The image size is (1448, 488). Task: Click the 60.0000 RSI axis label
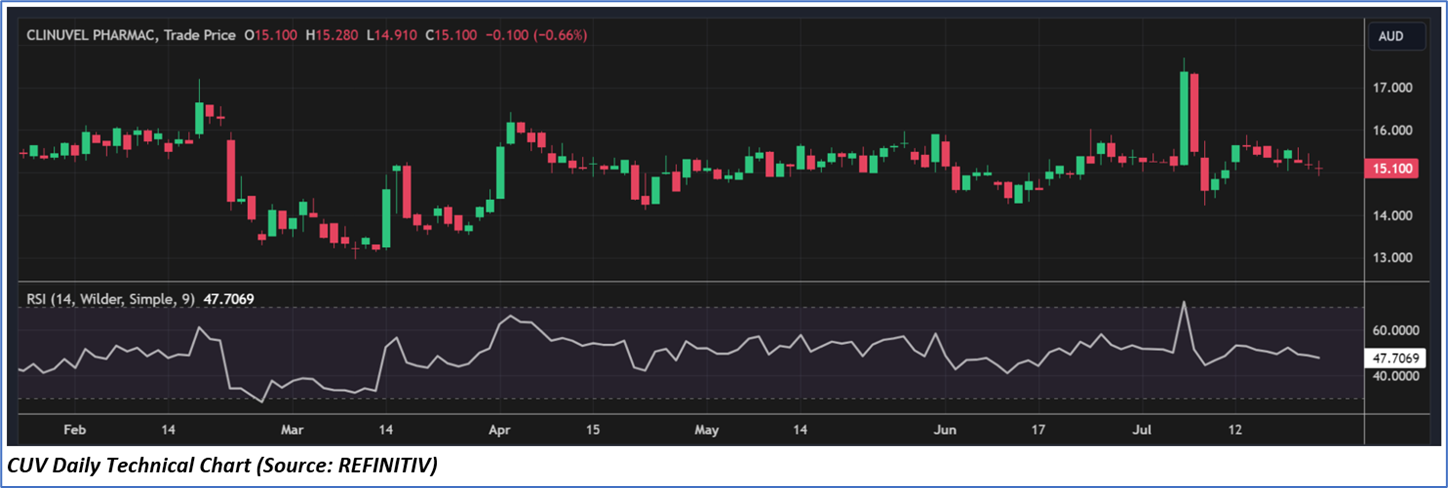[1395, 330]
